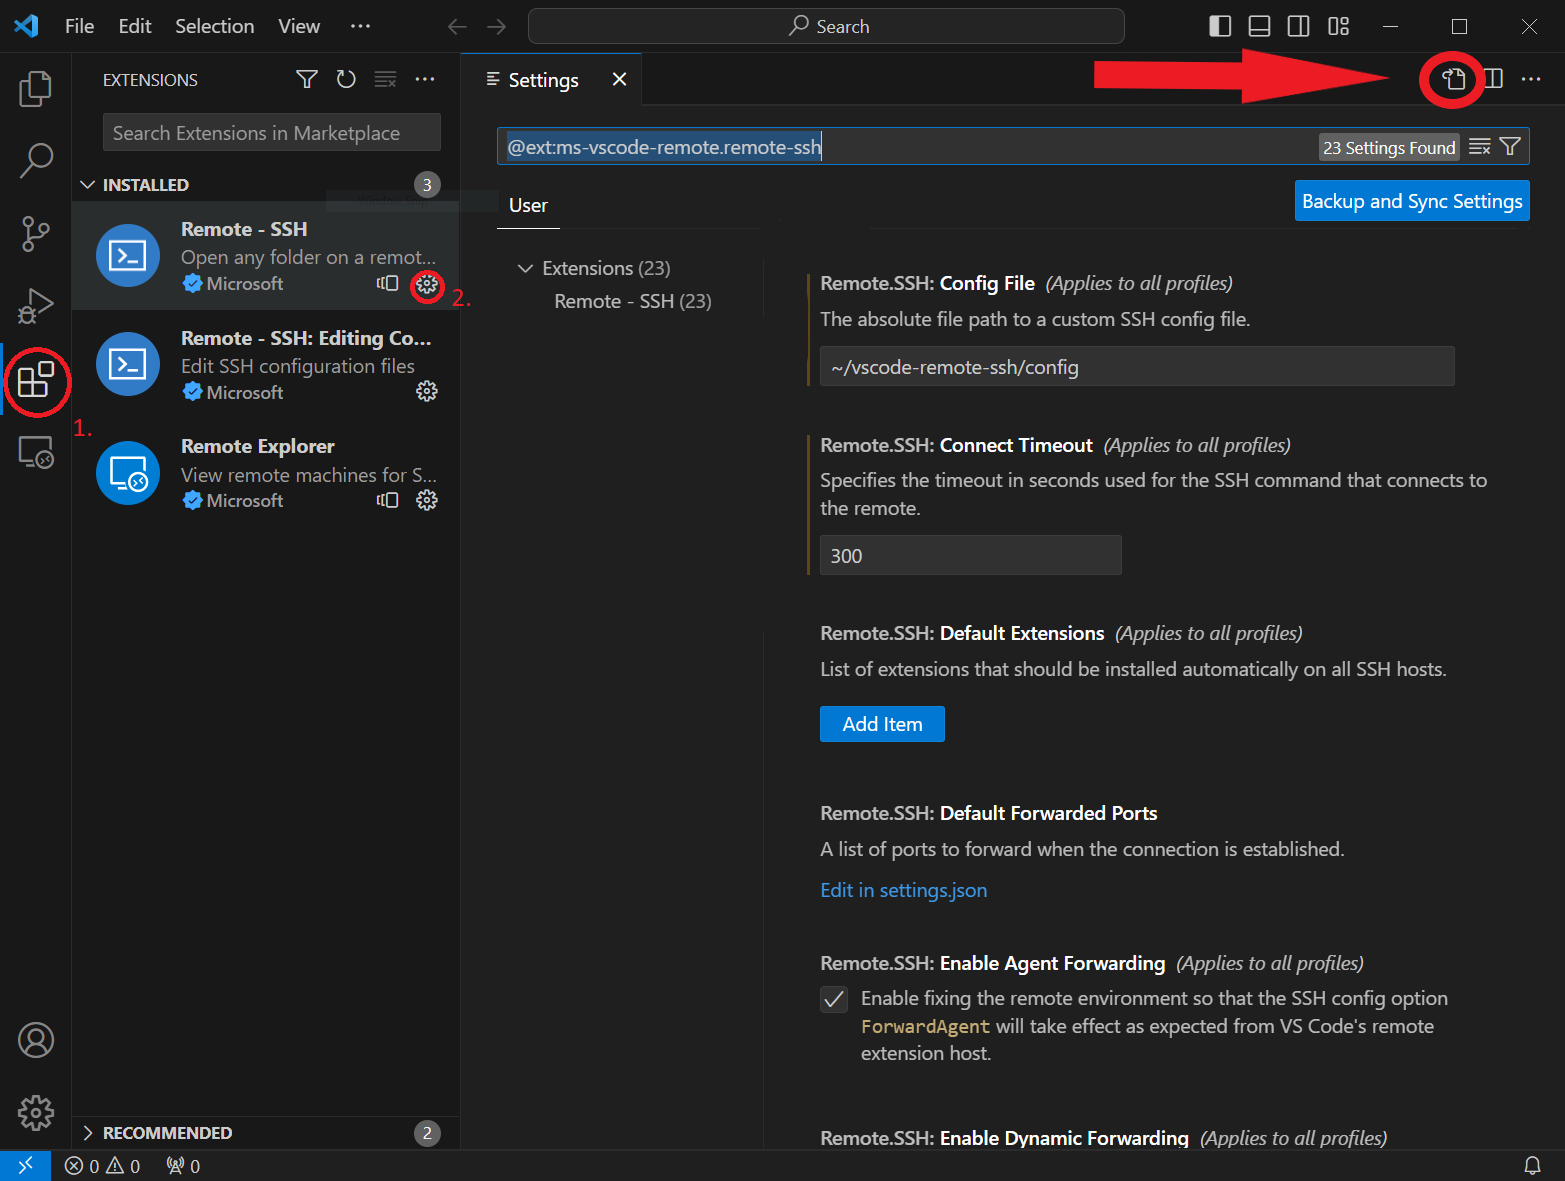Open the Remote Explorer activity icon
This screenshot has height=1181, width=1565.
[35, 454]
